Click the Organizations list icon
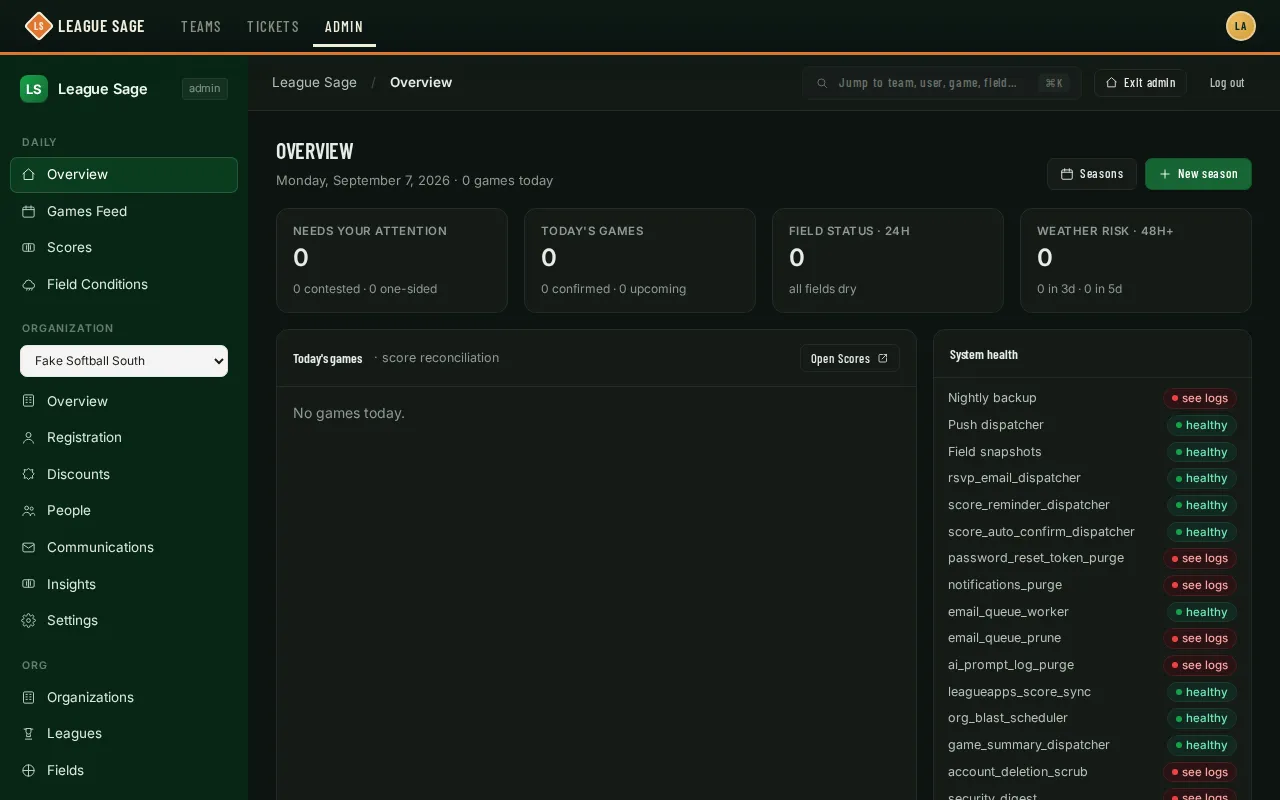1280x800 pixels. [29, 697]
